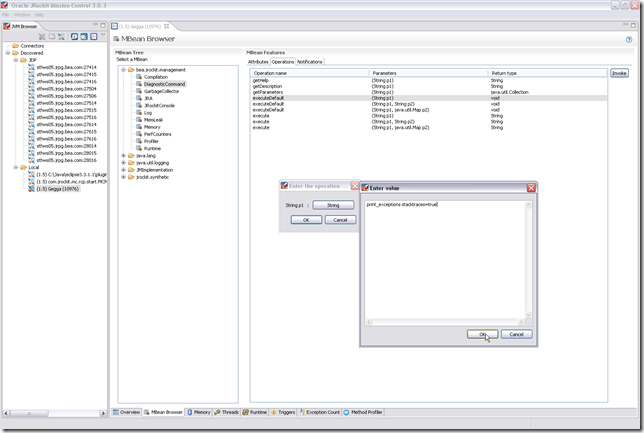Click Cancel in the Enter the operation dialog
The height and width of the screenshot is (433, 644).
click(x=340, y=220)
